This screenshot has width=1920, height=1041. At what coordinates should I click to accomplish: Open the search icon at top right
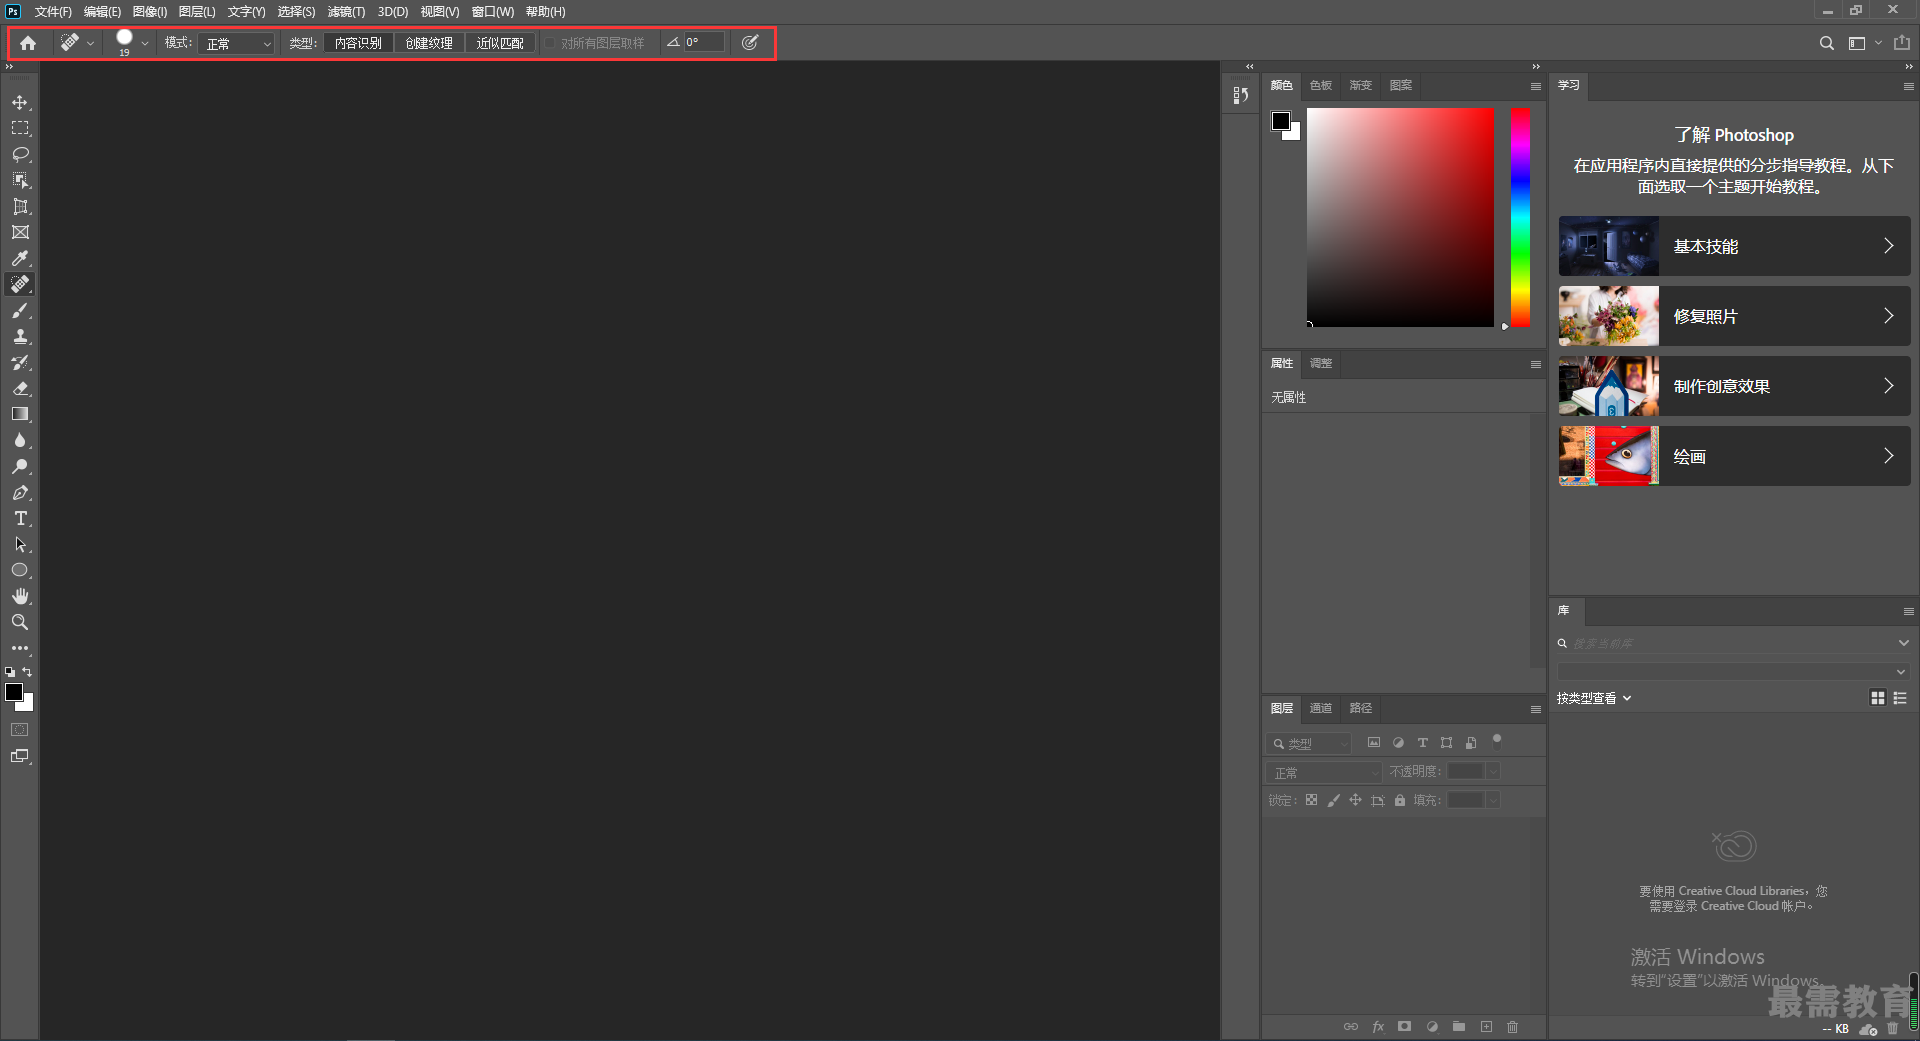1826,43
